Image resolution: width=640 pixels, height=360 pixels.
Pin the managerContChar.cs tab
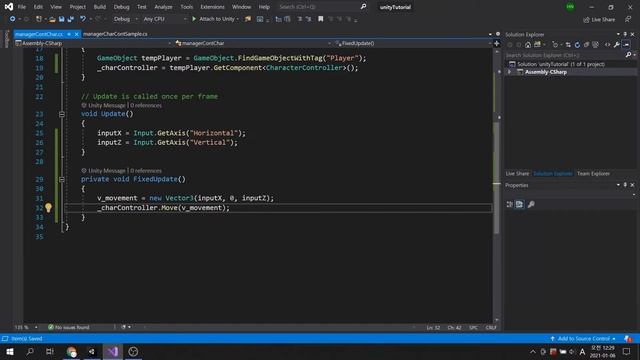(69, 34)
